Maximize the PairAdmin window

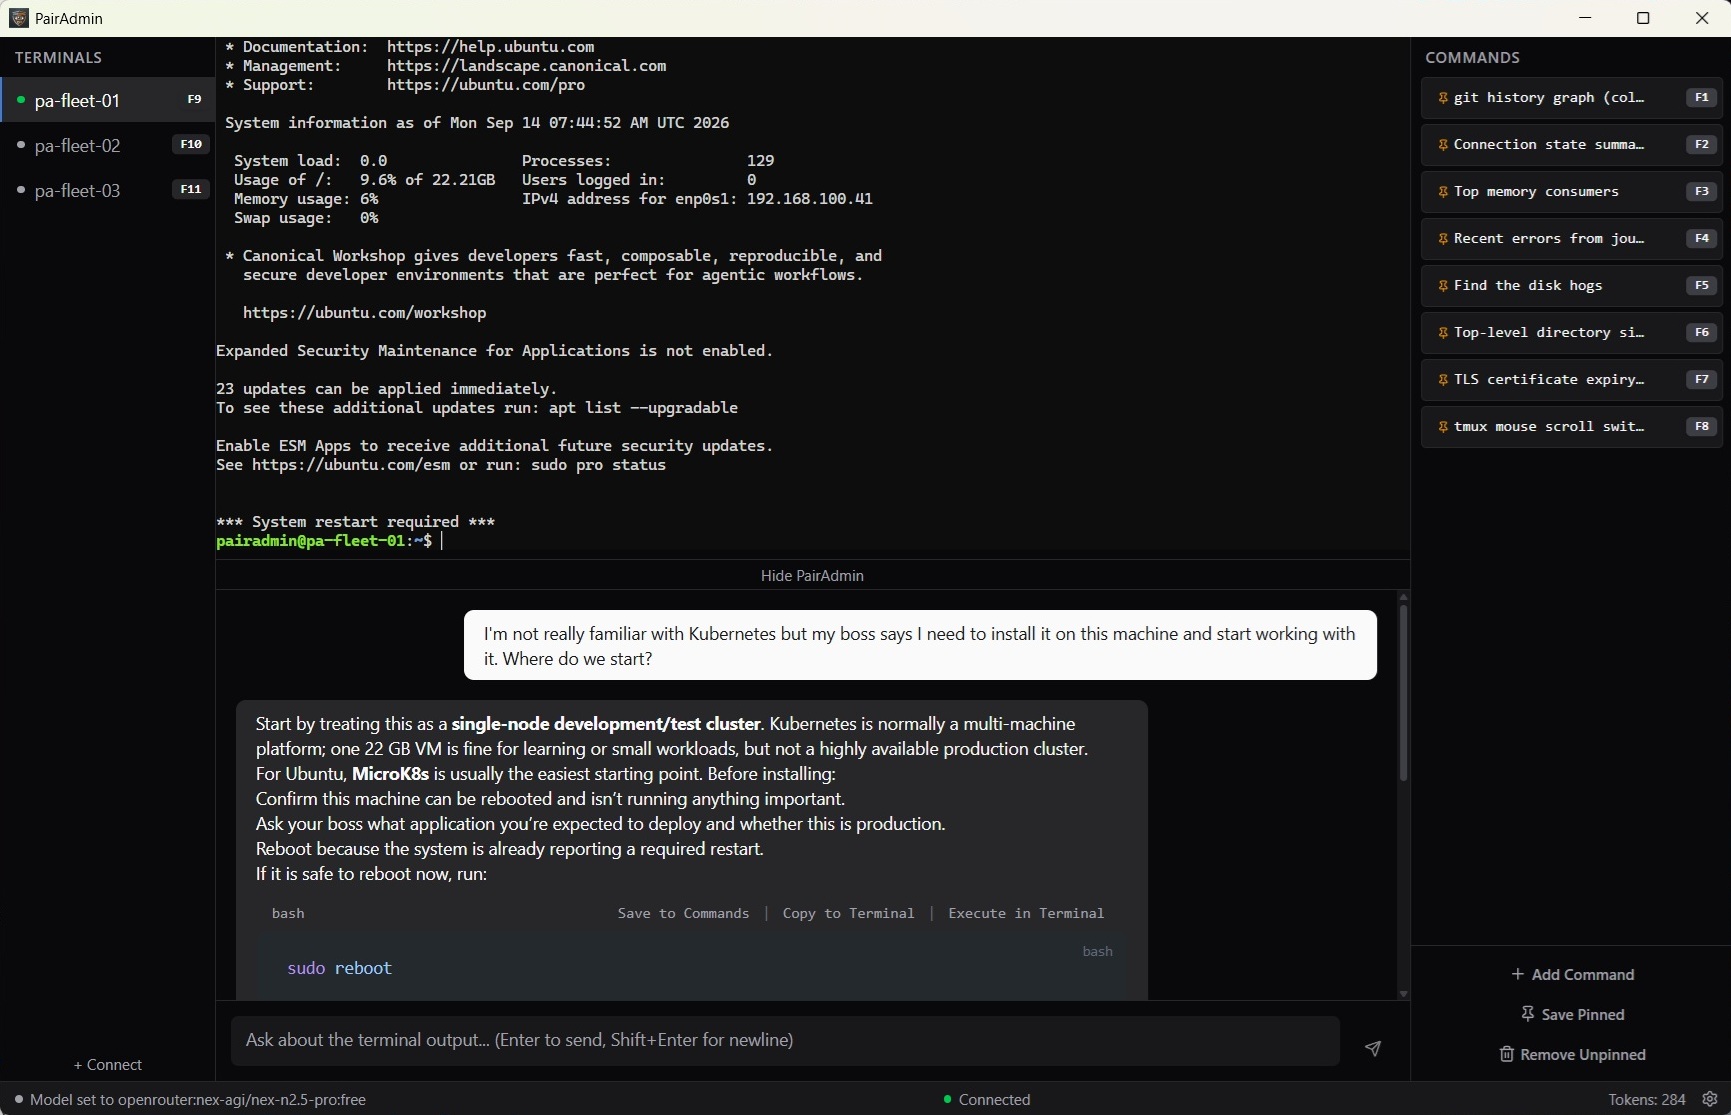tap(1643, 18)
